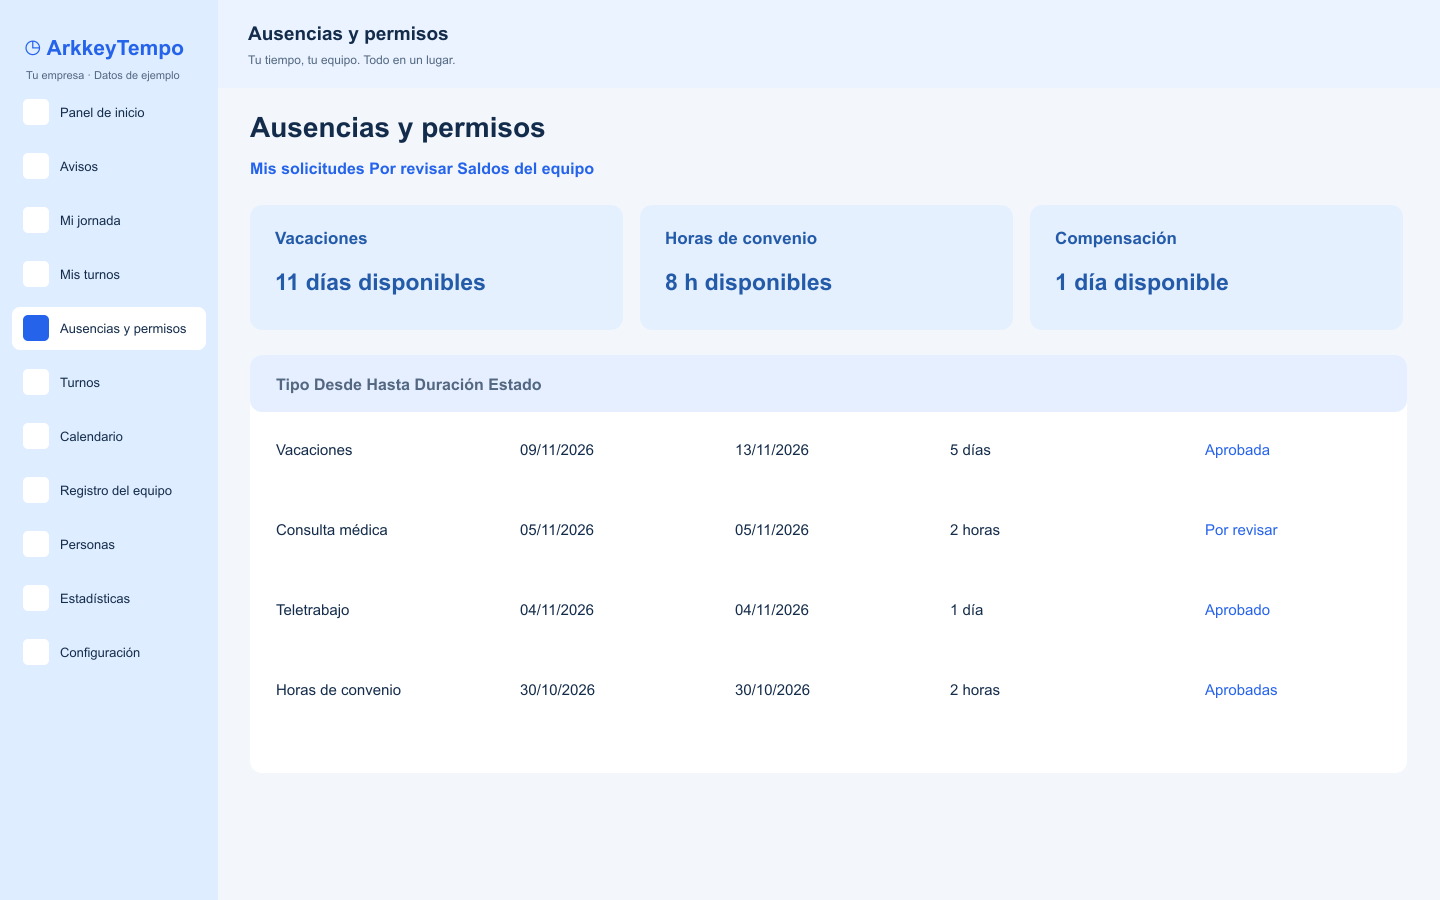Image resolution: width=1440 pixels, height=900 pixels.
Task: Switch to Mis solicitudes tab
Action: coord(307,169)
